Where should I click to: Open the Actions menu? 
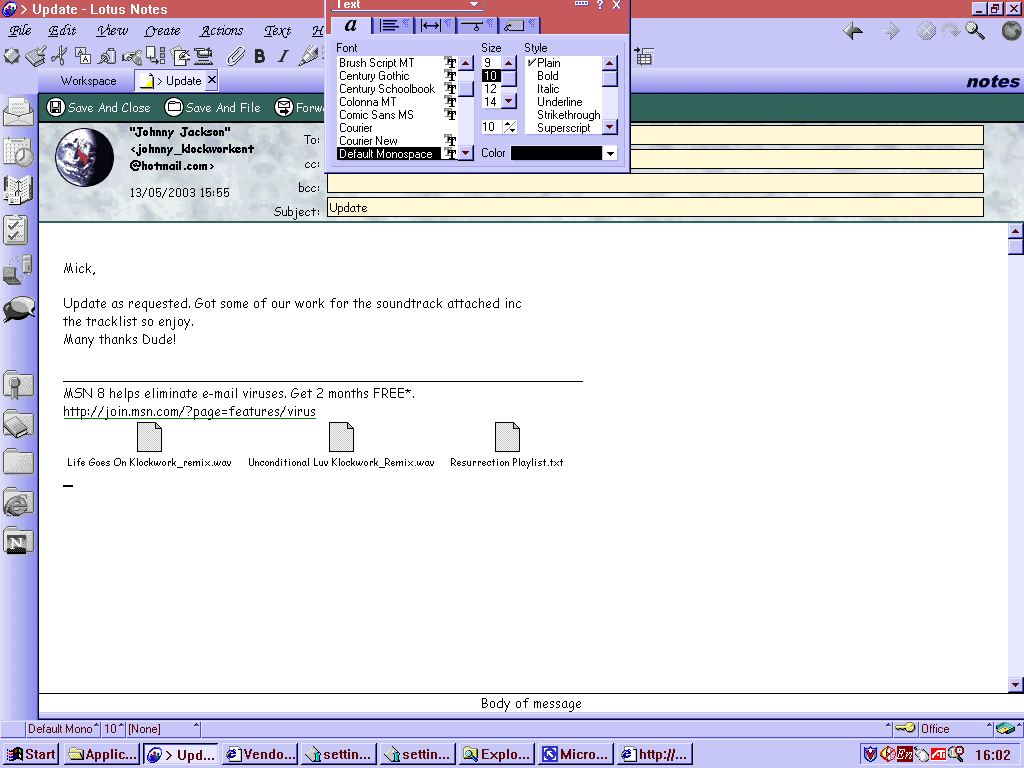pyautogui.click(x=221, y=31)
